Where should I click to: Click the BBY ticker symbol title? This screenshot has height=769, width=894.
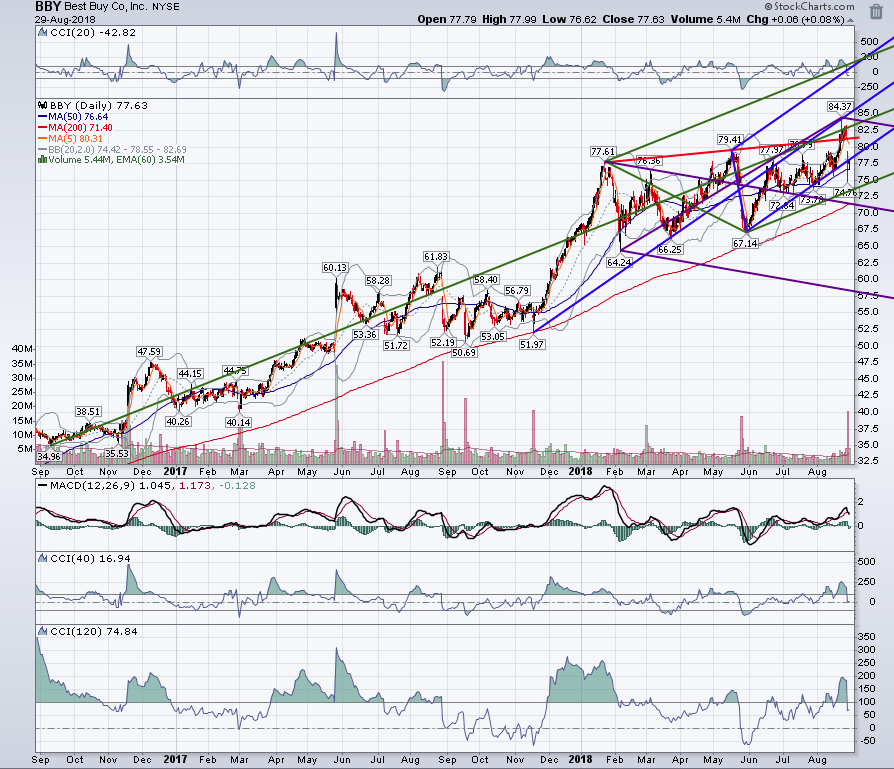point(48,7)
